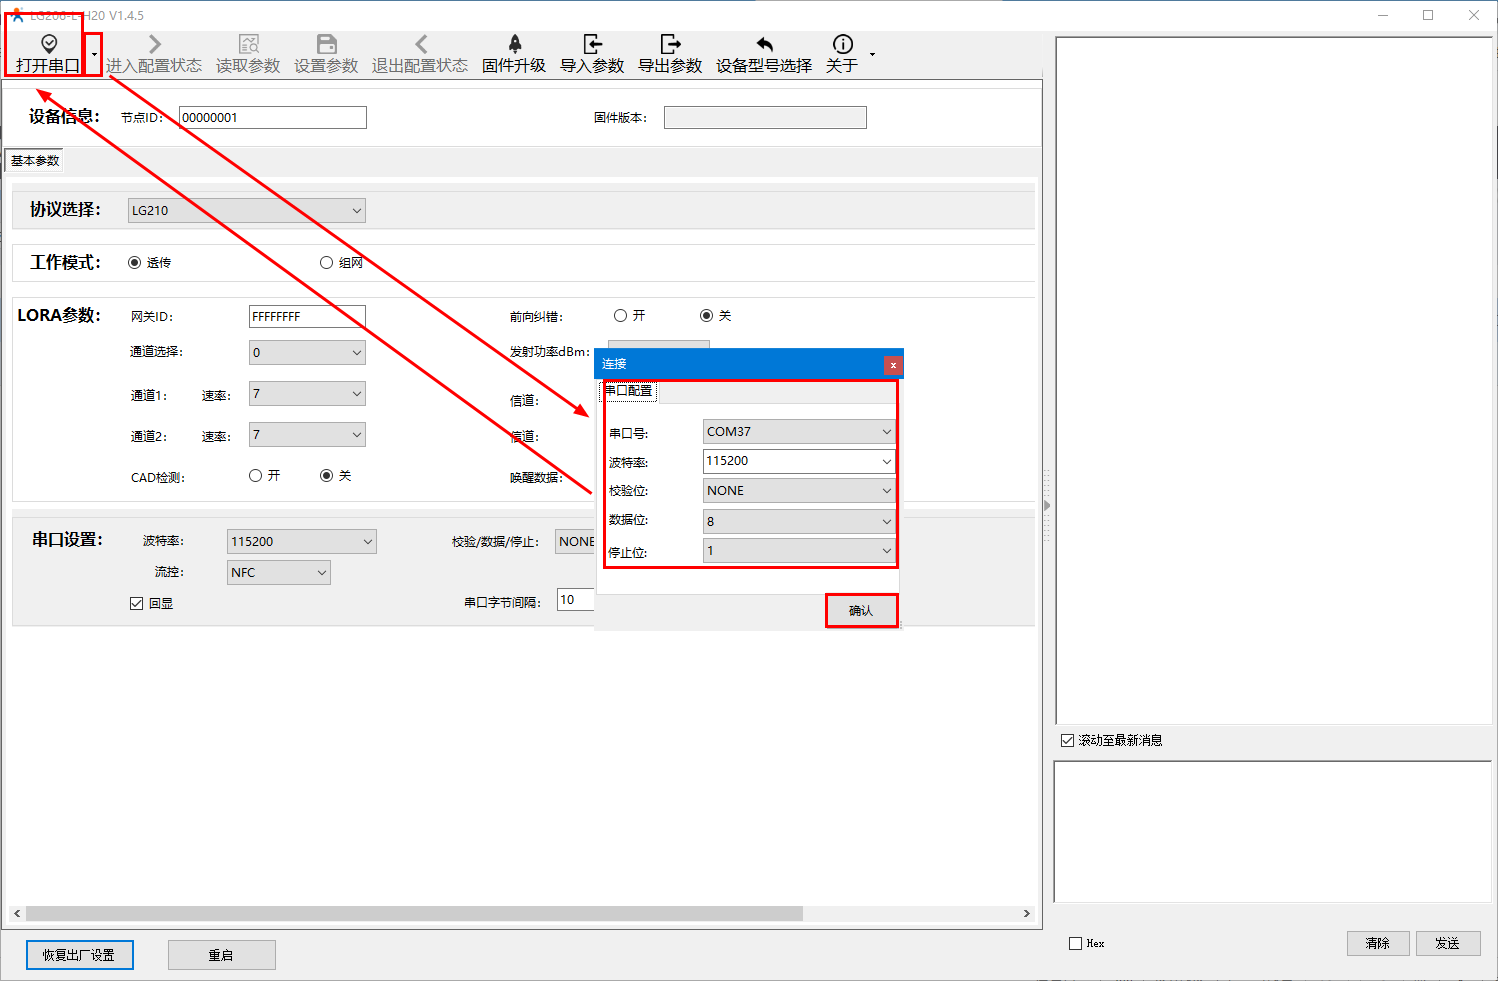Click the 导出参数 export parameters icon

(670, 44)
